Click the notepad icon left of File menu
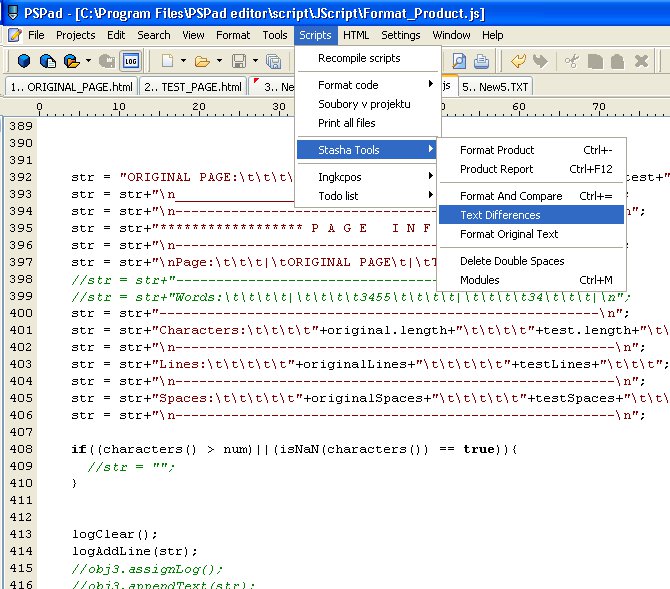This screenshot has width=670, height=589. (15, 35)
